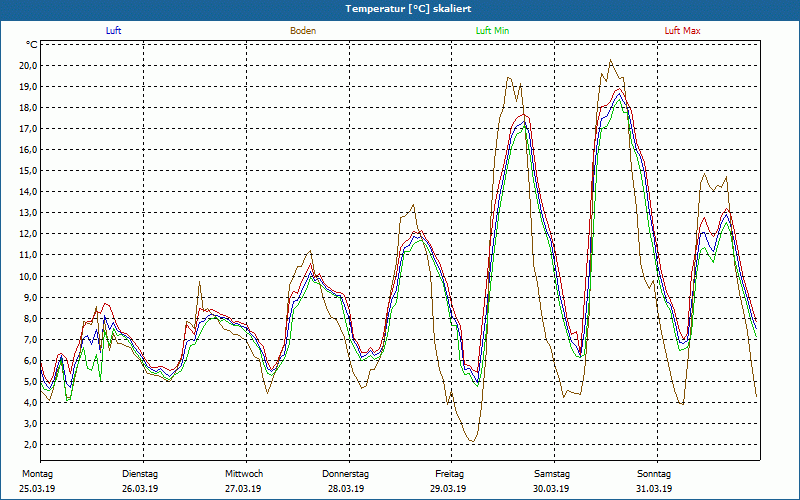Click the brown 'Boden' legend label

coord(303,31)
